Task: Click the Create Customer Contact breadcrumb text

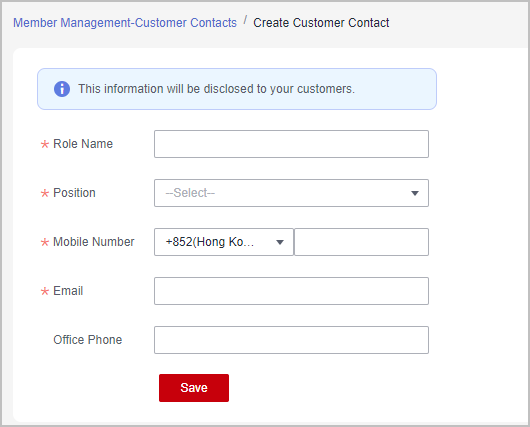Action: (321, 23)
